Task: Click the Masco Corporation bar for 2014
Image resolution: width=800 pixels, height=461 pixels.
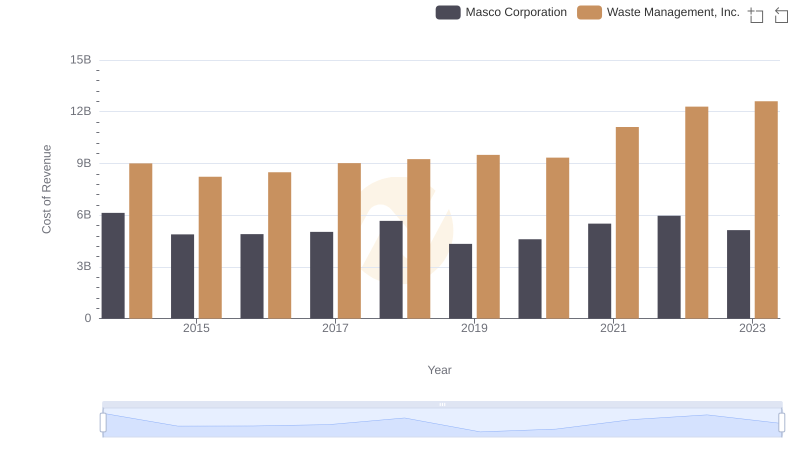Action: coord(113,266)
